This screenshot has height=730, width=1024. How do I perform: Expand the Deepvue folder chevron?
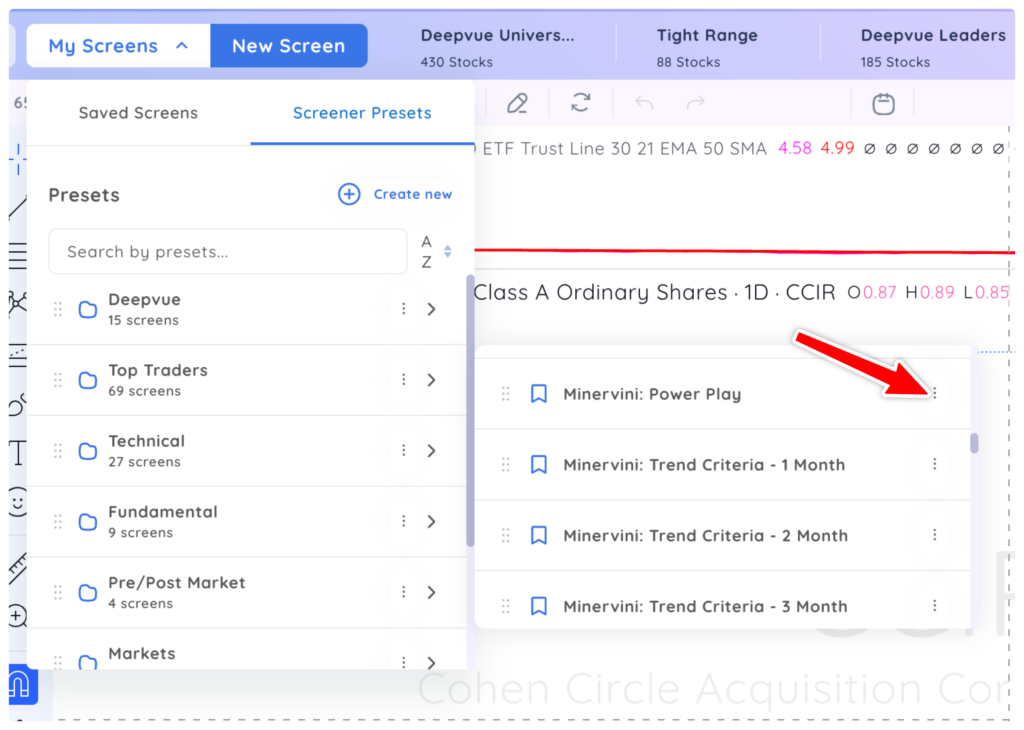pos(431,309)
